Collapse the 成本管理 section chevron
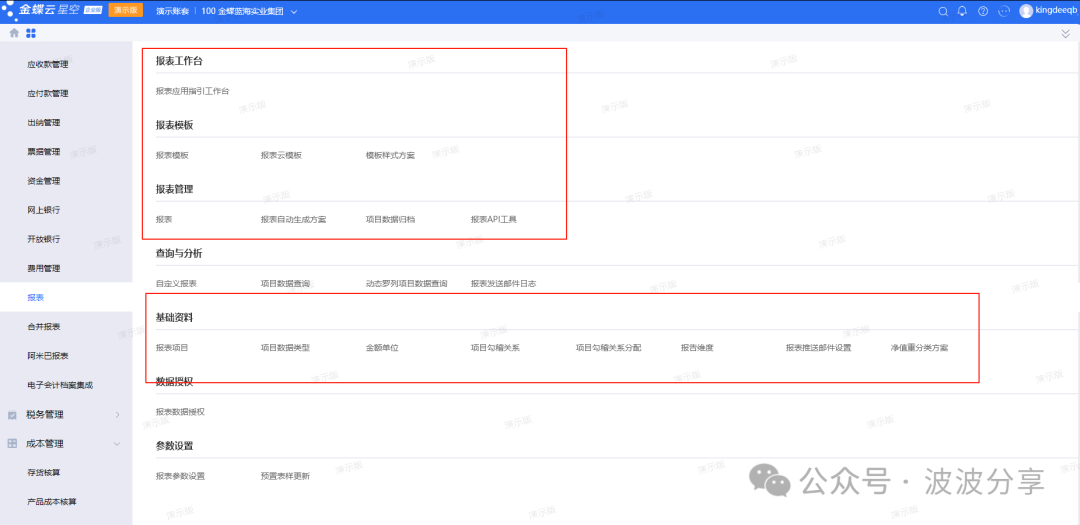The height and width of the screenshot is (525, 1080). [118, 443]
